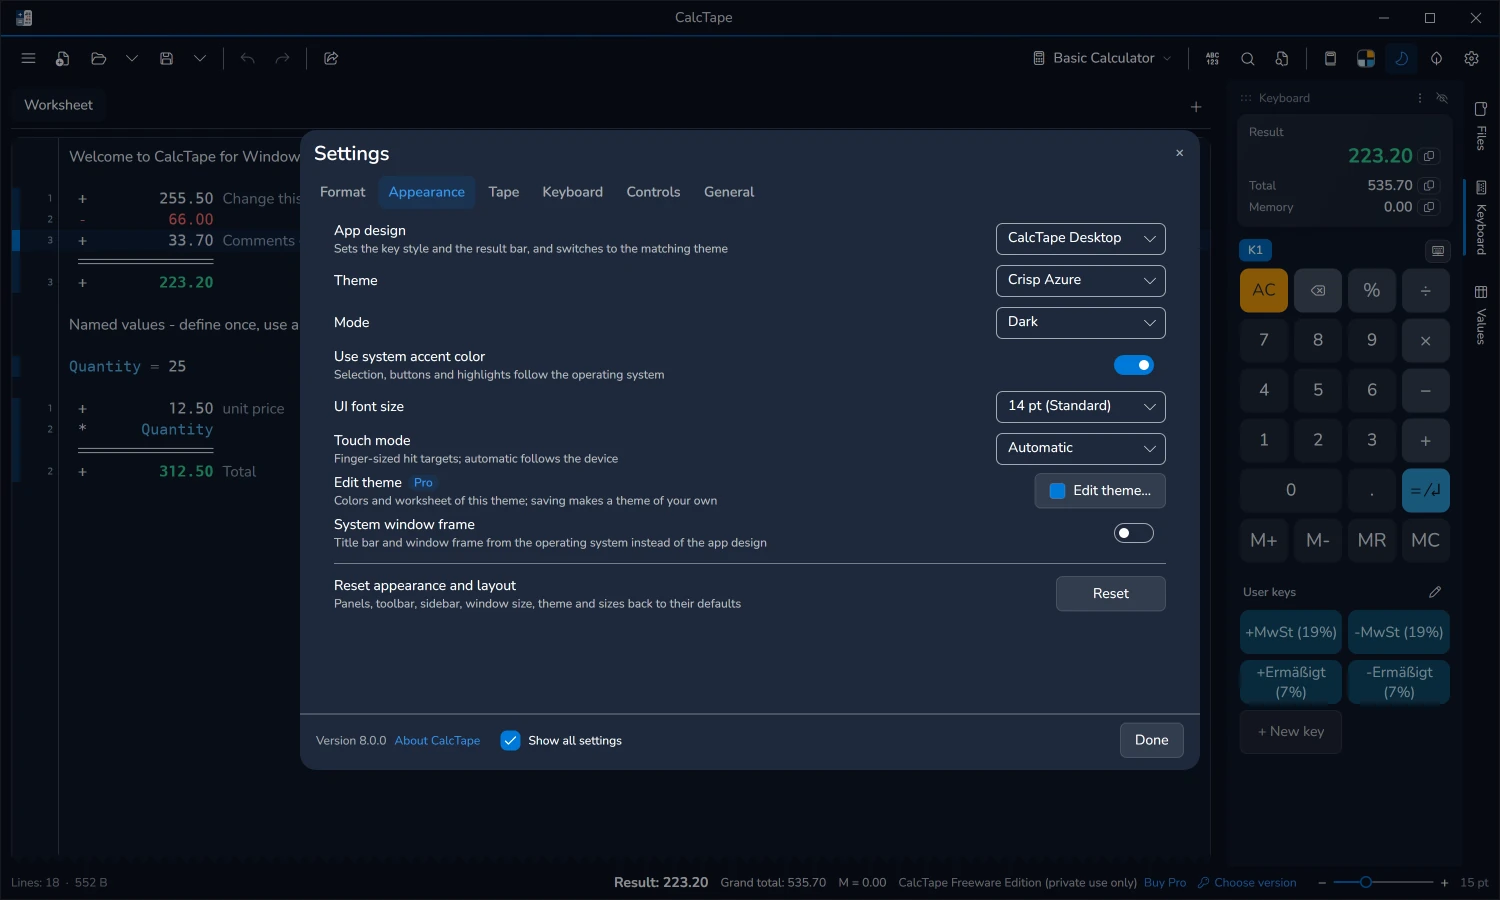Switch to the Tape settings tab
Viewport: 1500px width, 900px height.
pos(504,192)
